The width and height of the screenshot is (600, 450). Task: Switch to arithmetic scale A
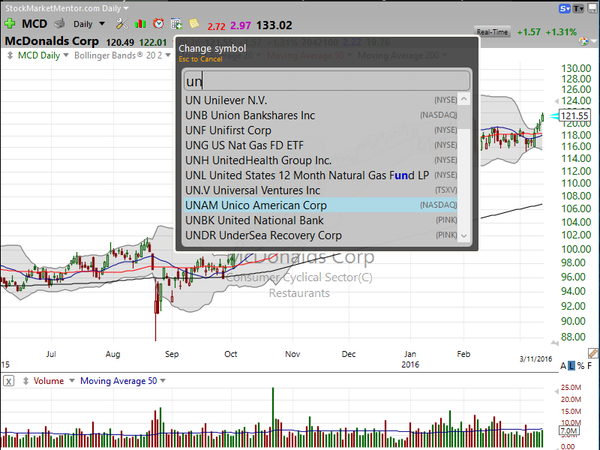click(563, 366)
